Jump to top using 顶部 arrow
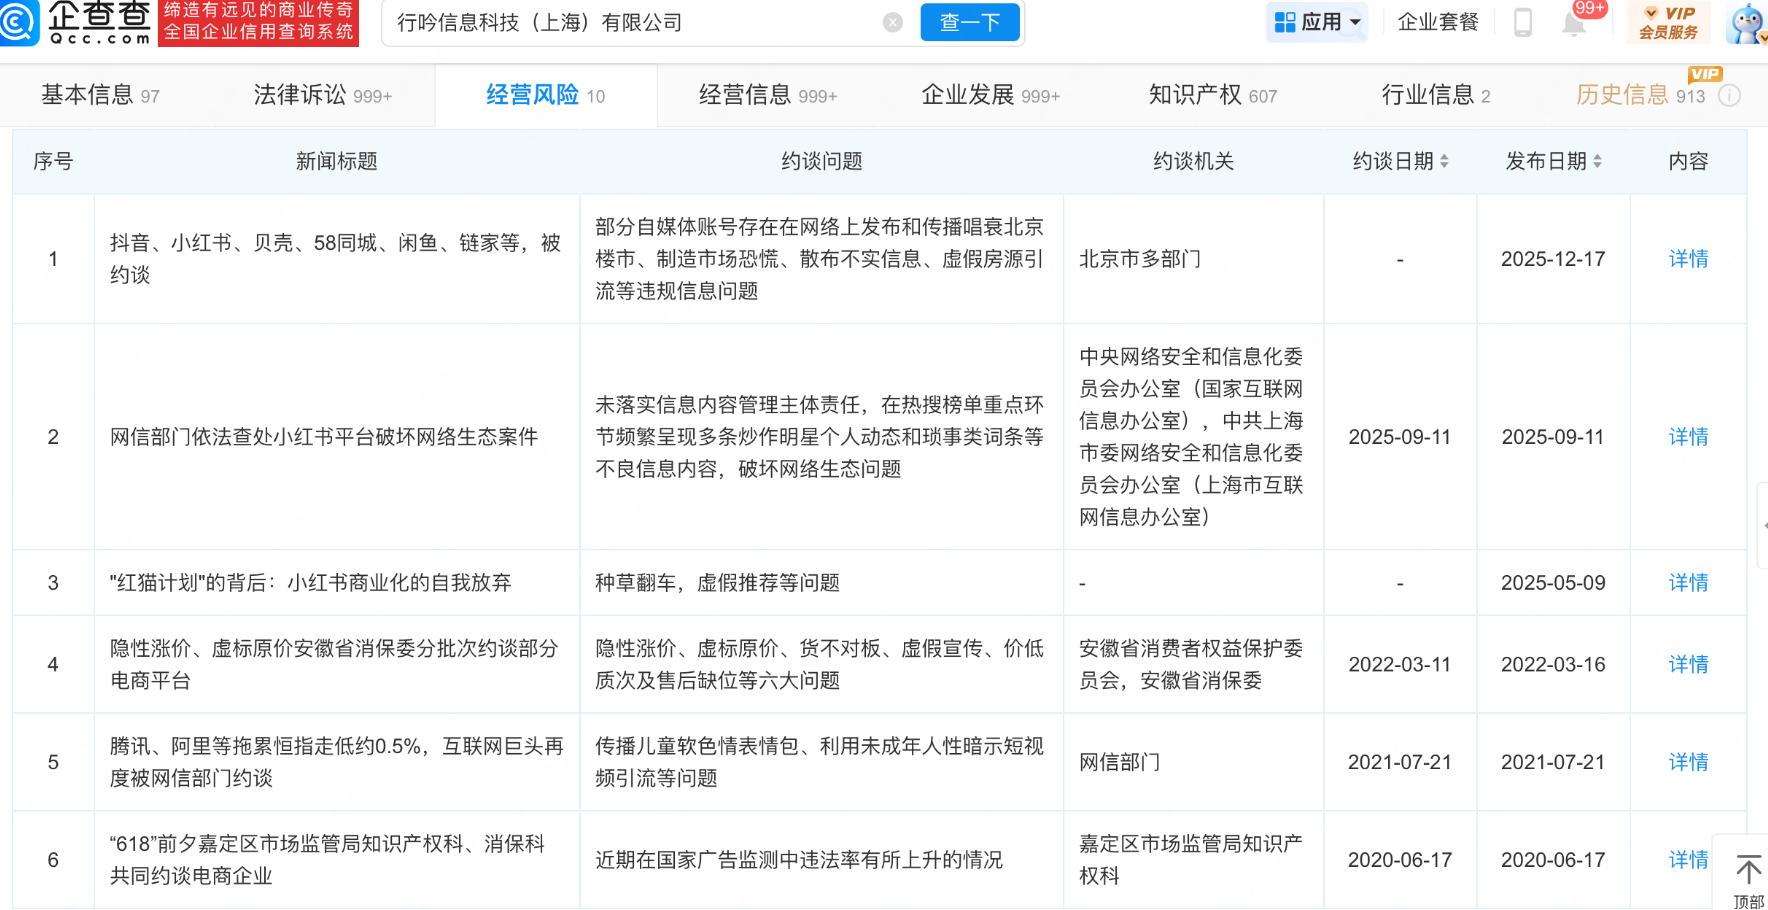The height and width of the screenshot is (910, 1768). pyautogui.click(x=1748, y=880)
